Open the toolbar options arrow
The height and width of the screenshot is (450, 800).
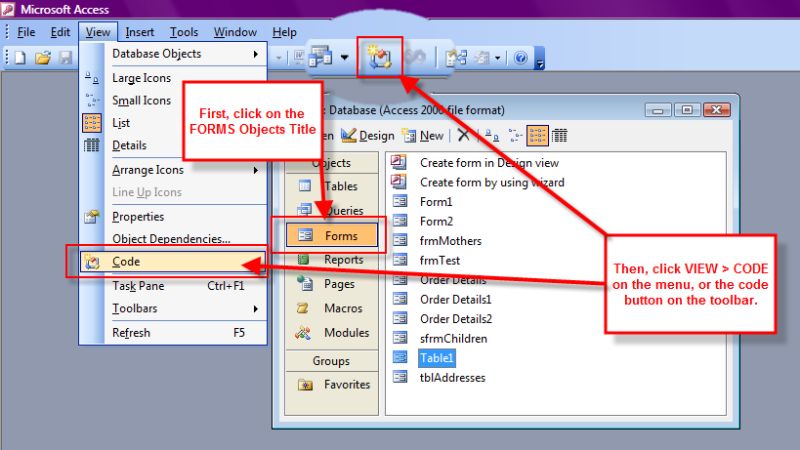click(x=540, y=58)
